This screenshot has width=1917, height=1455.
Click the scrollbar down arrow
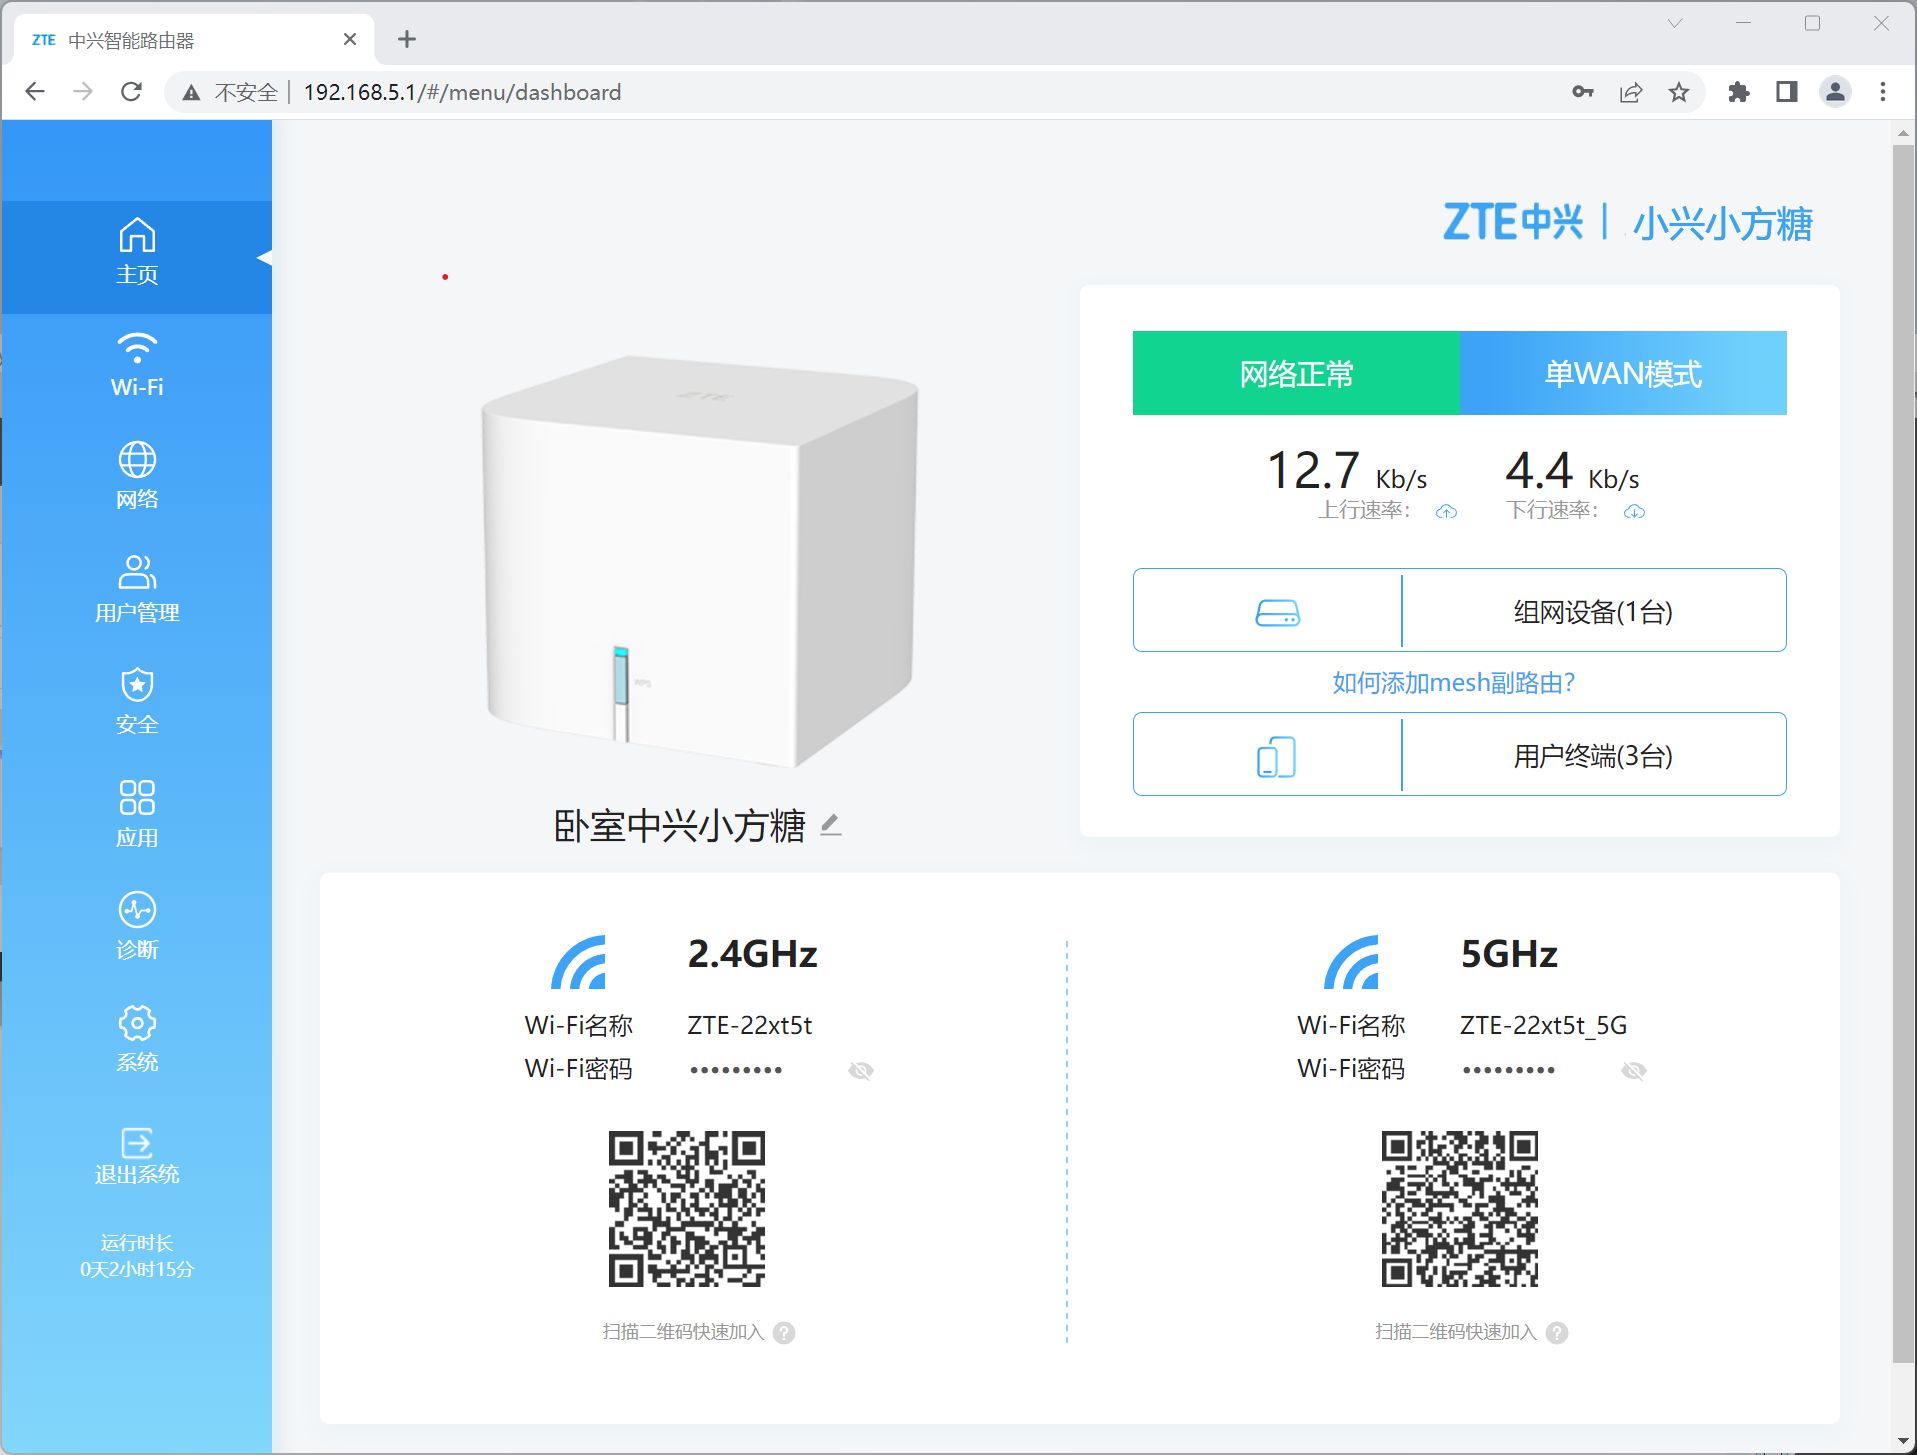point(1903,1441)
